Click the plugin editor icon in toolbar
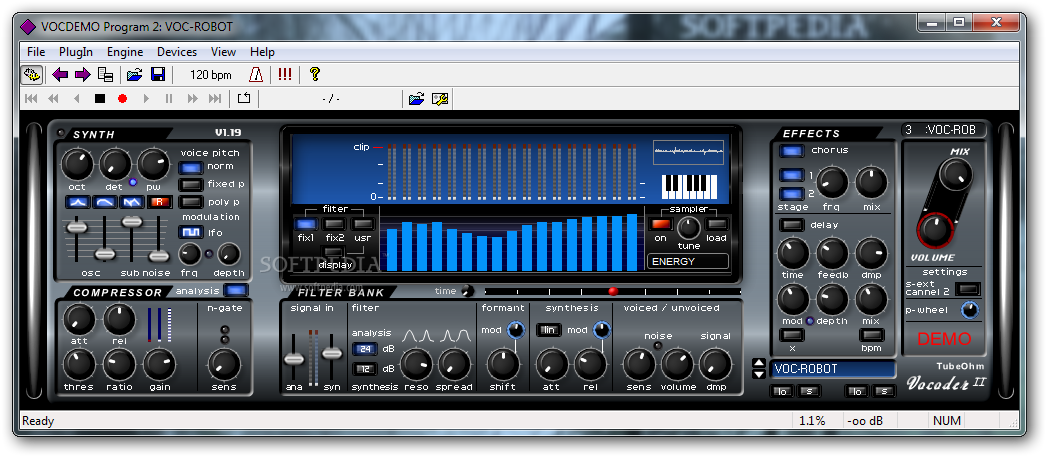Image resolution: width=1047 pixels, height=457 pixels. (32, 74)
